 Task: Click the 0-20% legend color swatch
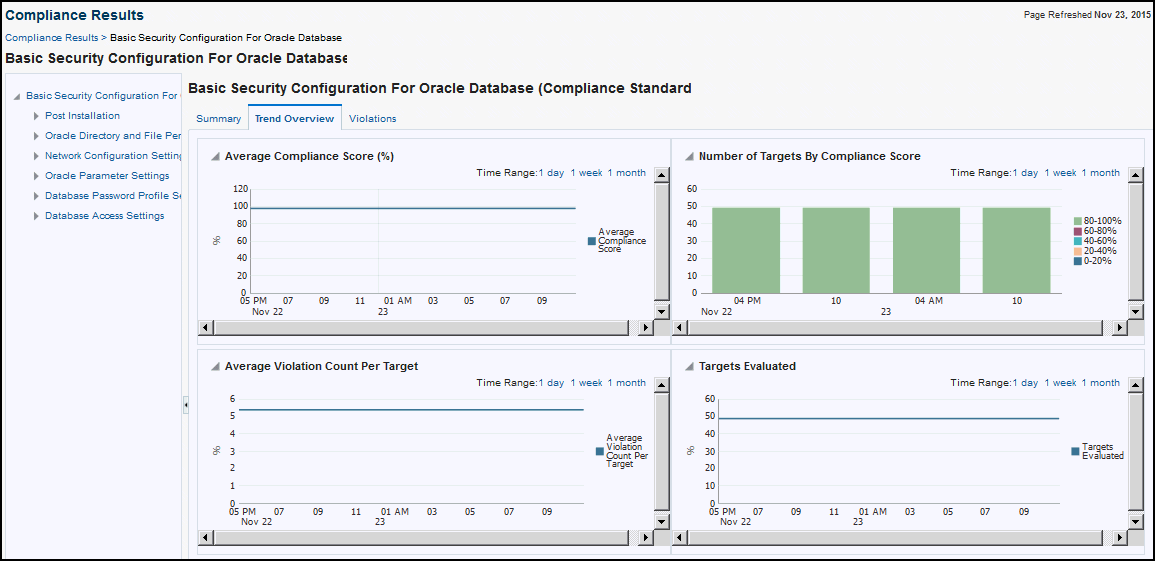coord(1078,261)
